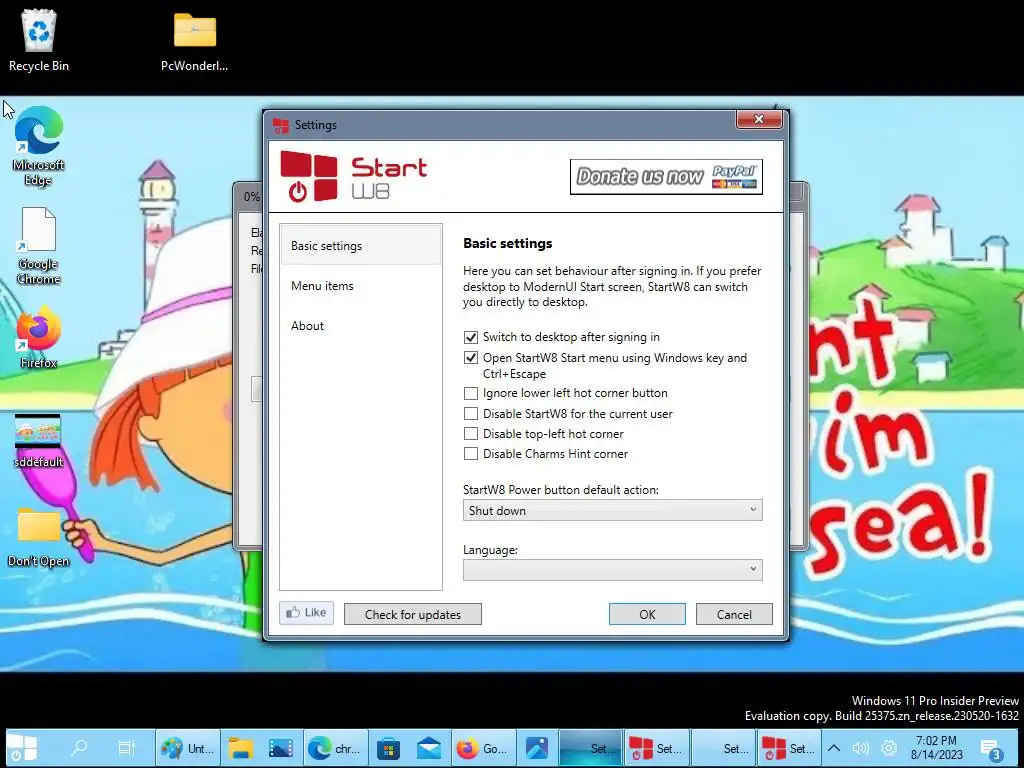Click the Check for updates button

point(413,614)
